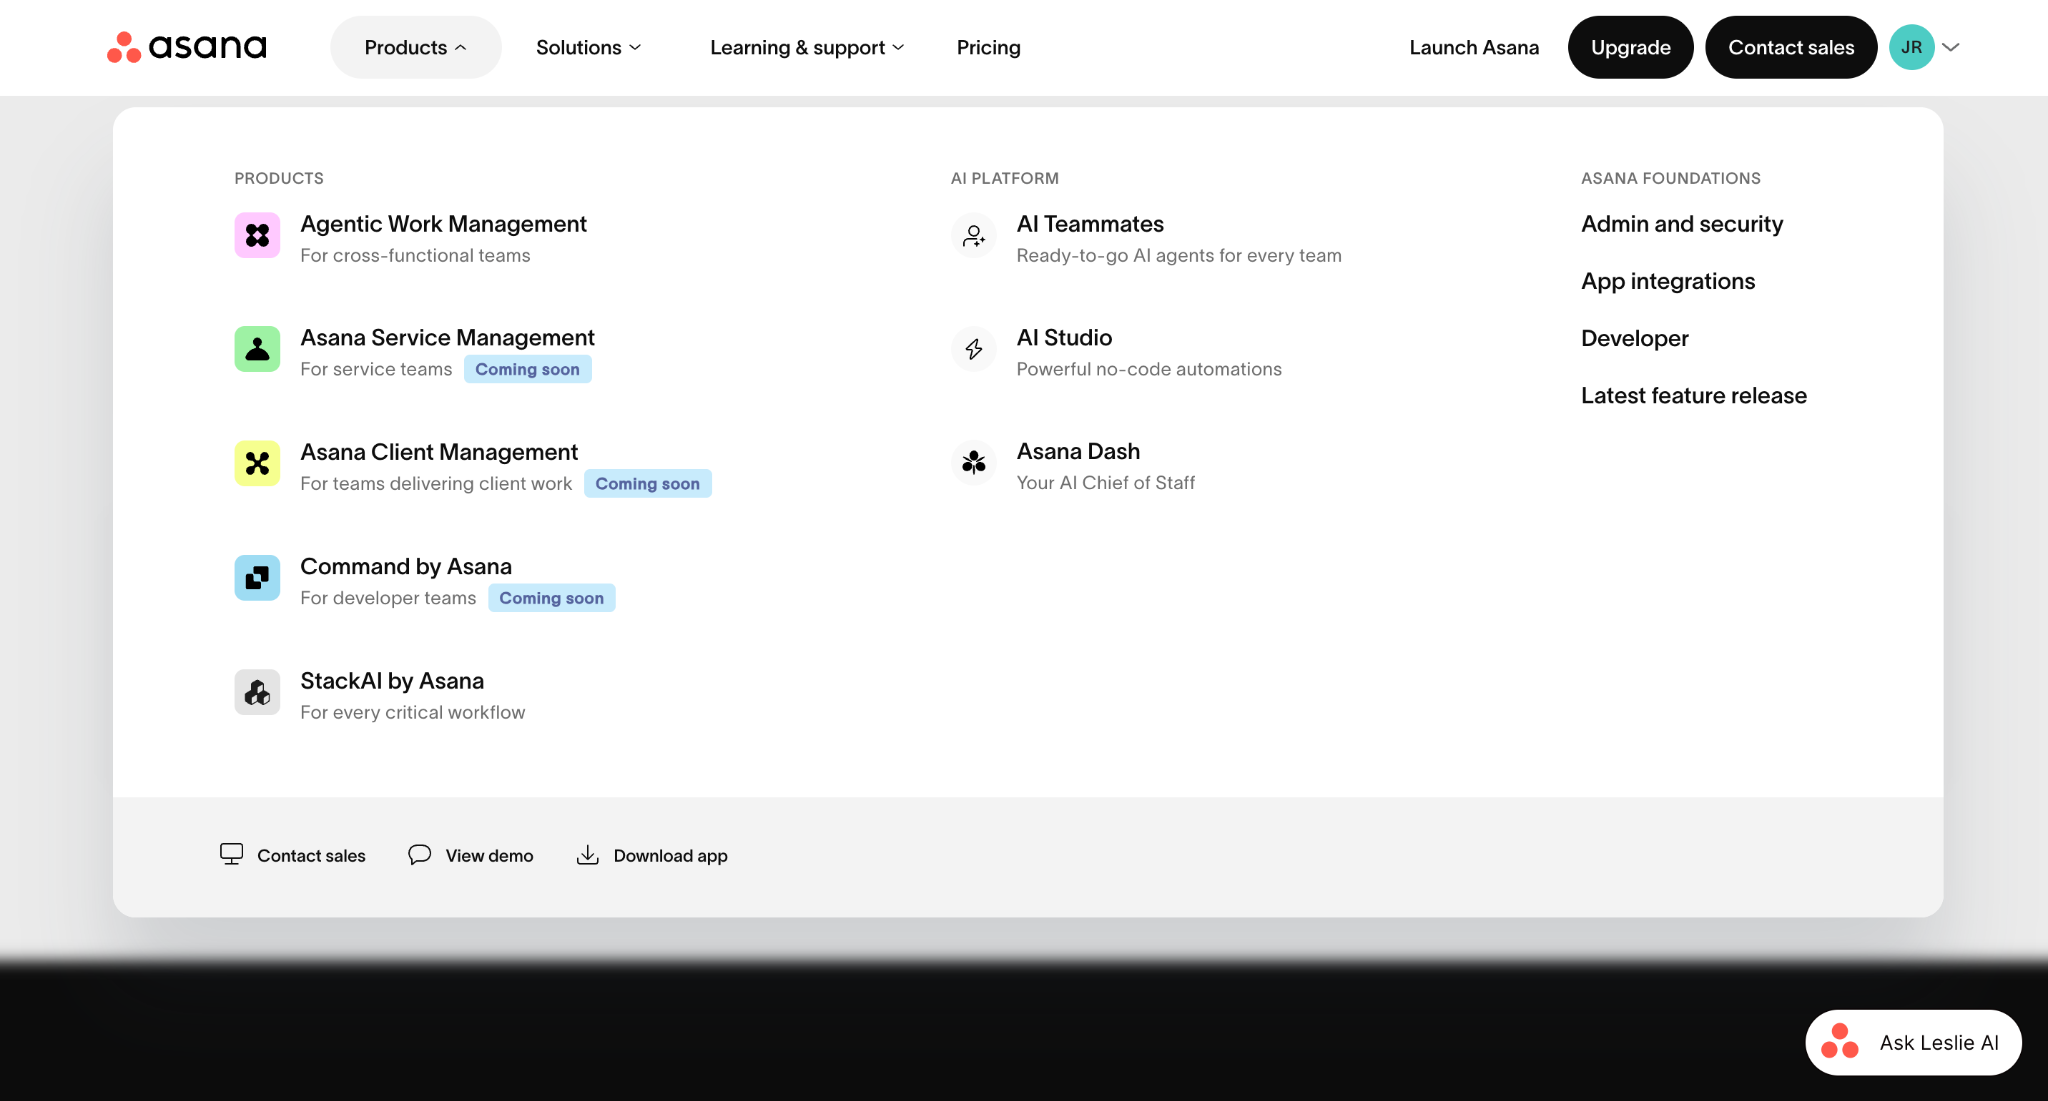Viewport: 2048px width, 1101px height.
Task: Open Asana Client Management product page
Action: click(x=439, y=452)
